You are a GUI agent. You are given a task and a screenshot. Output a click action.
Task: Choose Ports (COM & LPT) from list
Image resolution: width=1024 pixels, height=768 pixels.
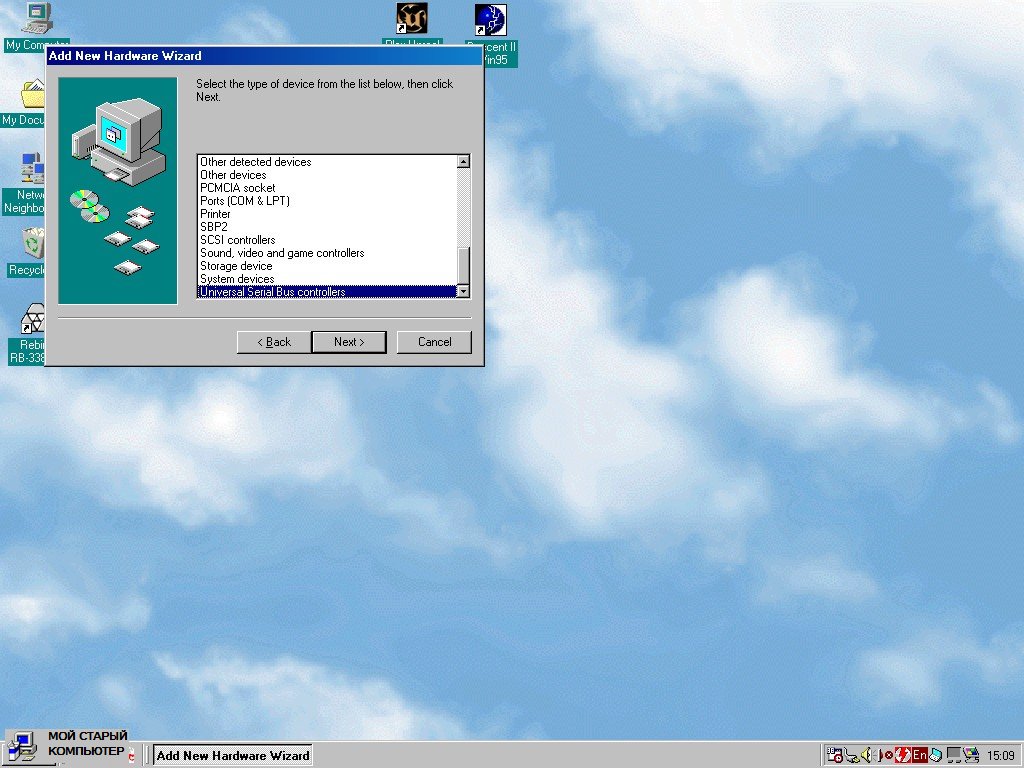tap(245, 201)
